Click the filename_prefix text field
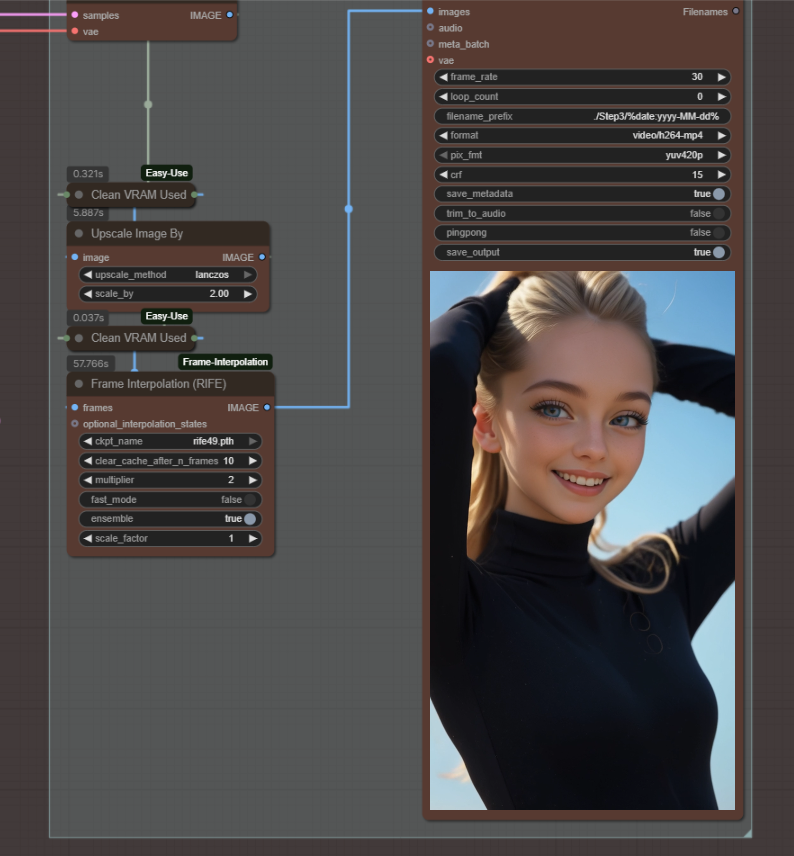 point(582,116)
